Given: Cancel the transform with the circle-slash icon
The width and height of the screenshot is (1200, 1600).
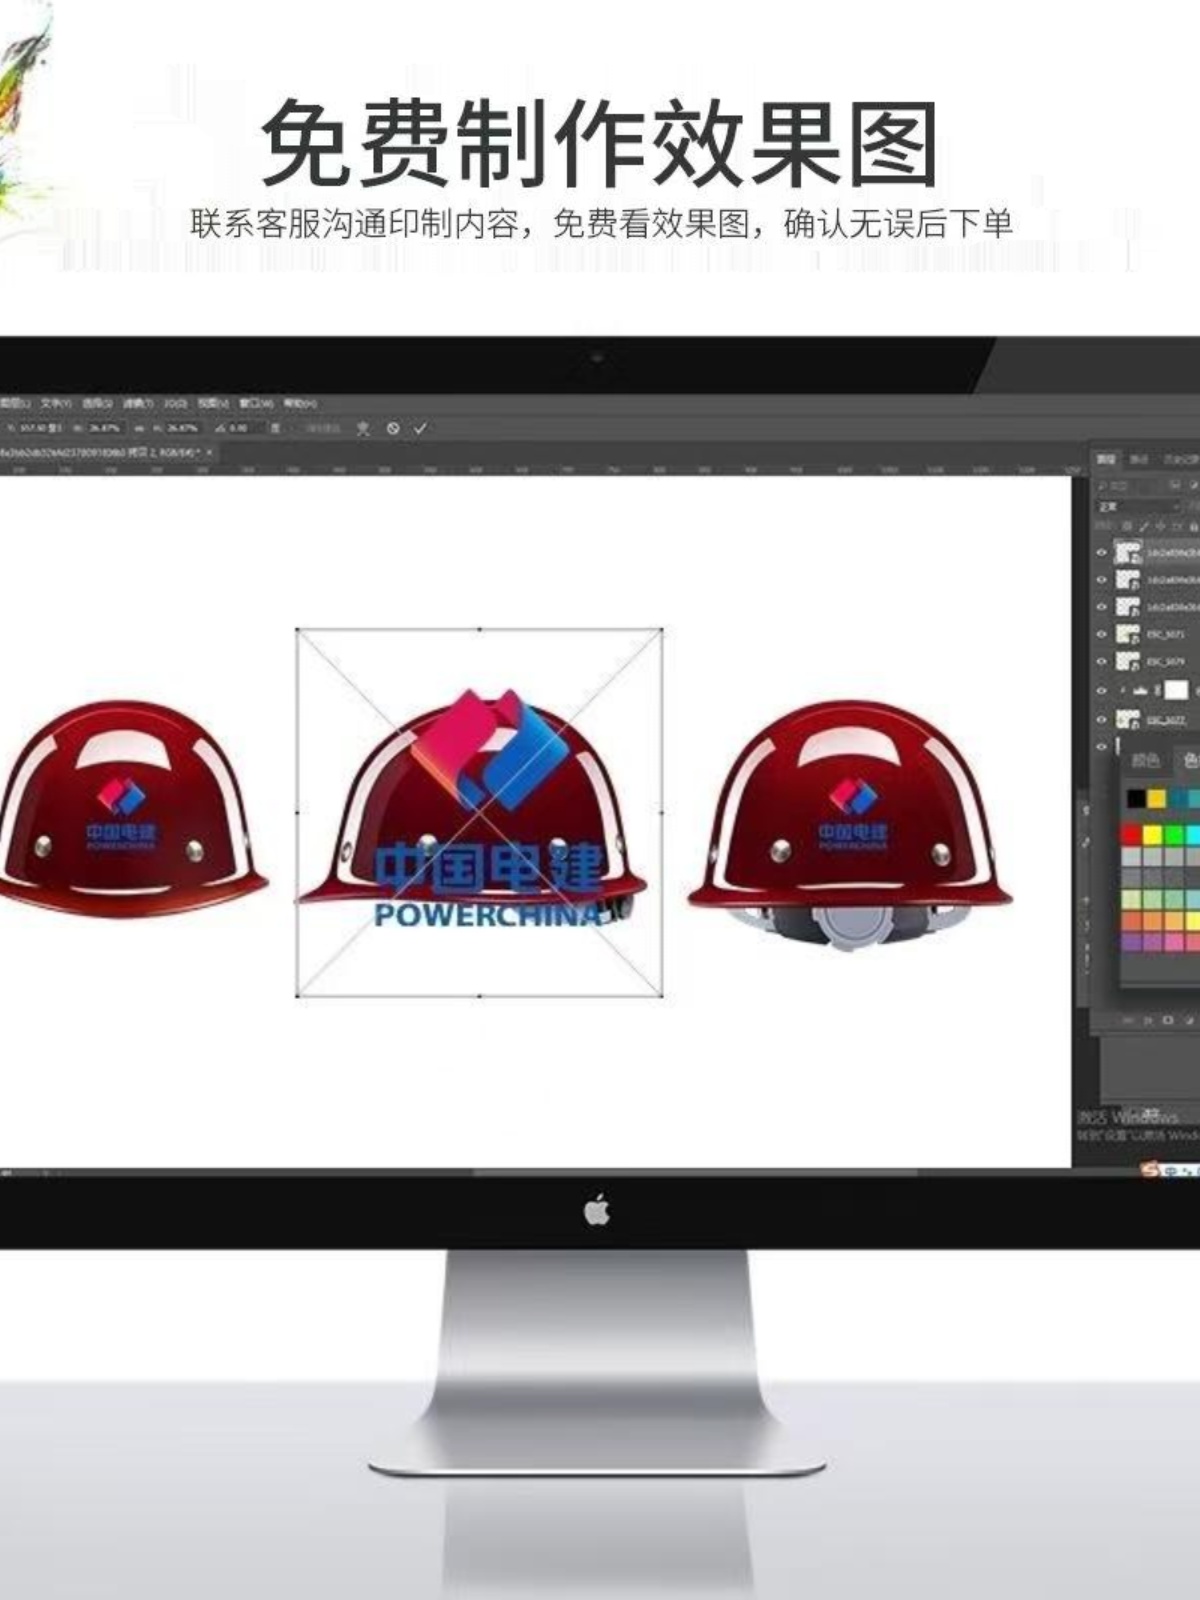Looking at the screenshot, I should click(393, 428).
